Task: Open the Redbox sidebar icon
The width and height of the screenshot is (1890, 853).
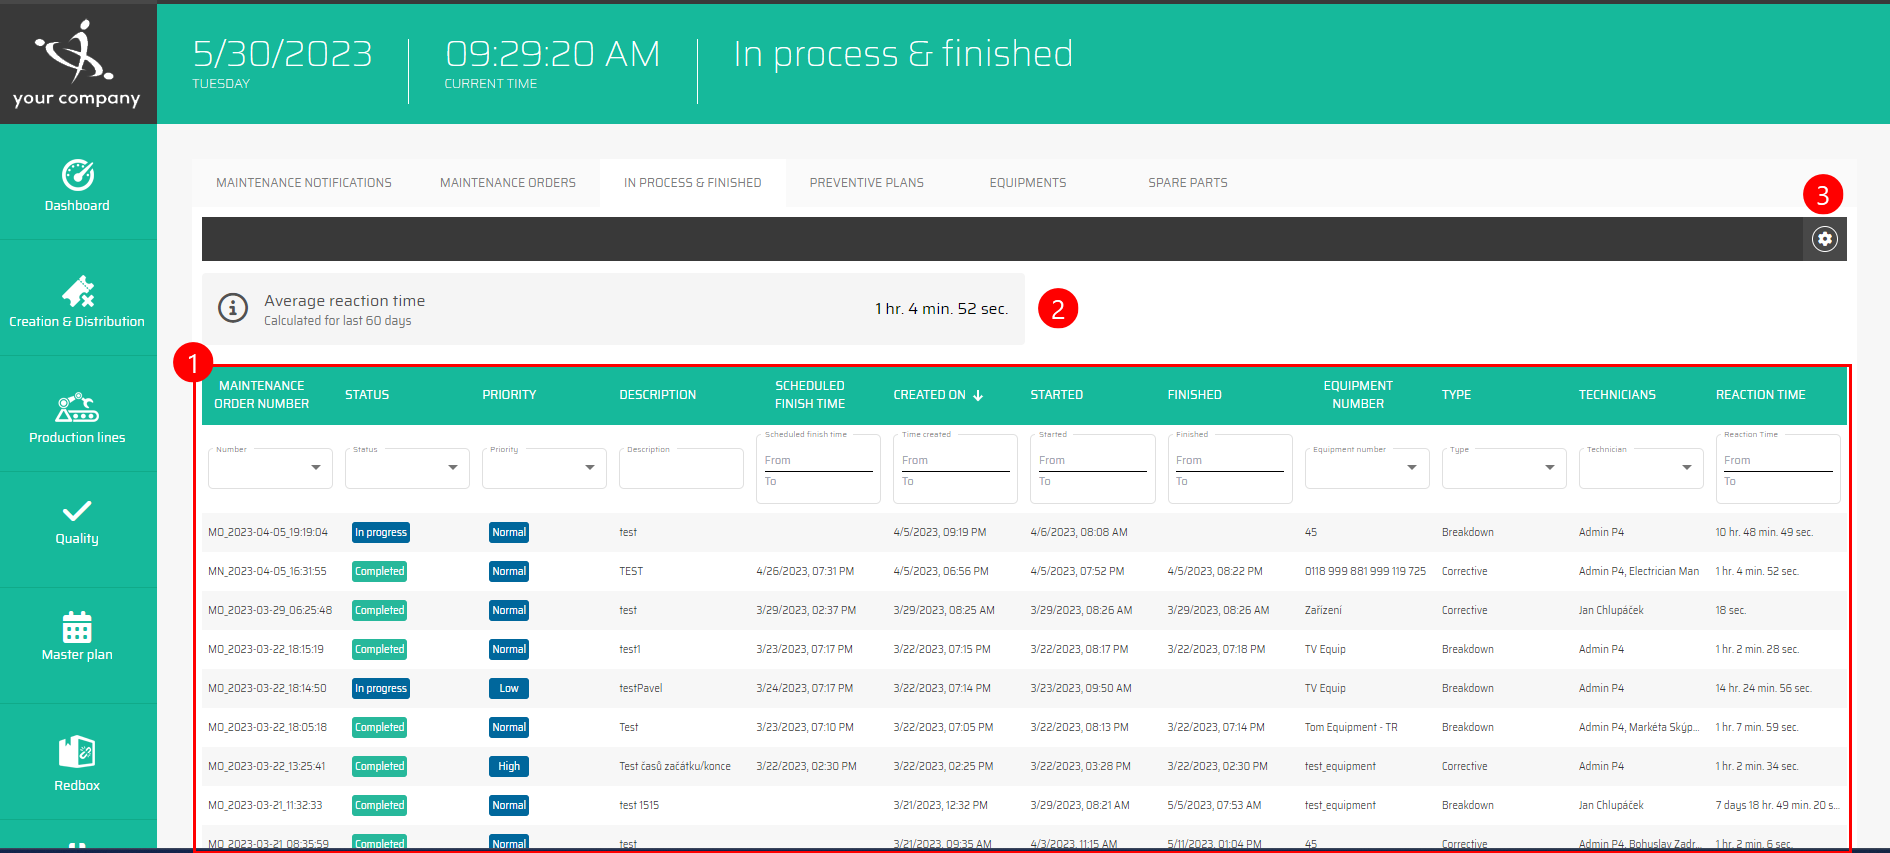Action: [77, 752]
